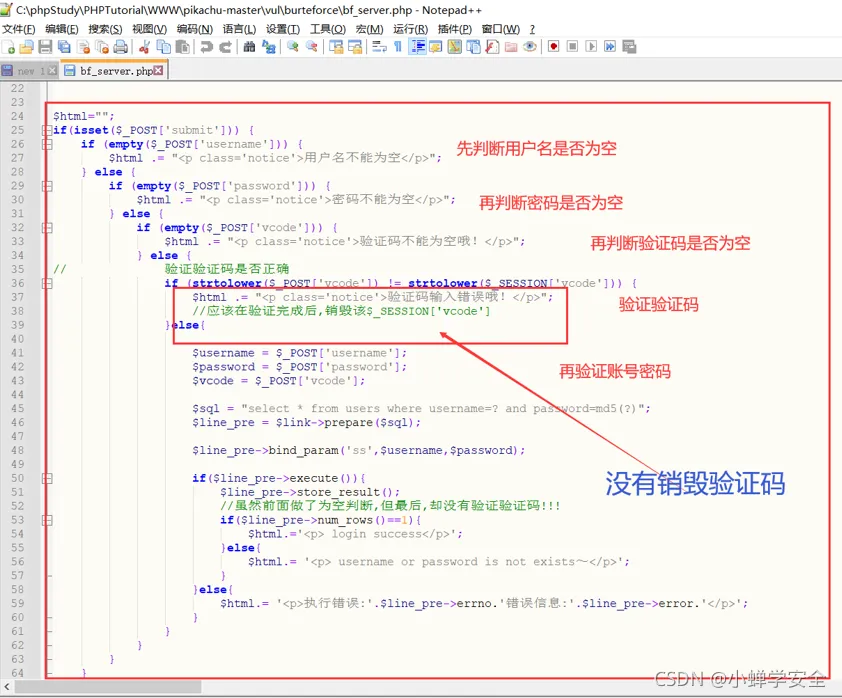Click the Replace toolbar icon
This screenshot has height=698, width=842.
pyautogui.click(x=268, y=47)
